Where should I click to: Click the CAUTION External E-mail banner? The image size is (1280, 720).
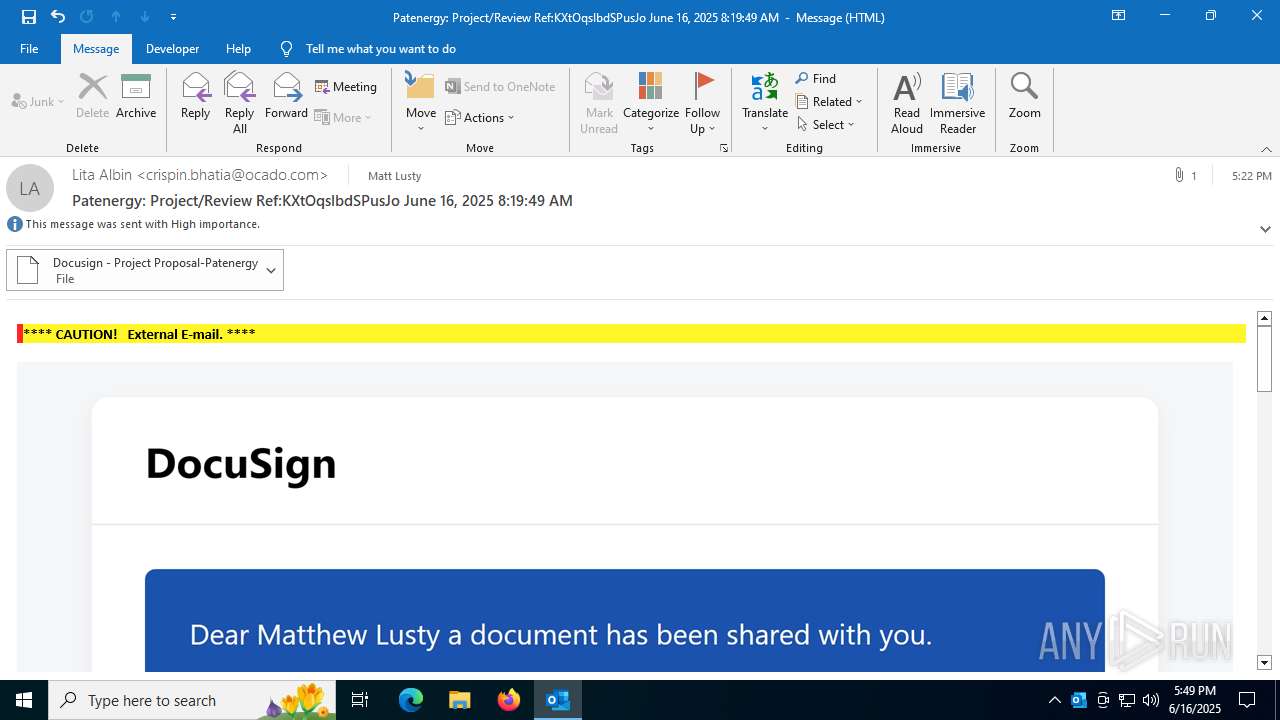click(632, 334)
